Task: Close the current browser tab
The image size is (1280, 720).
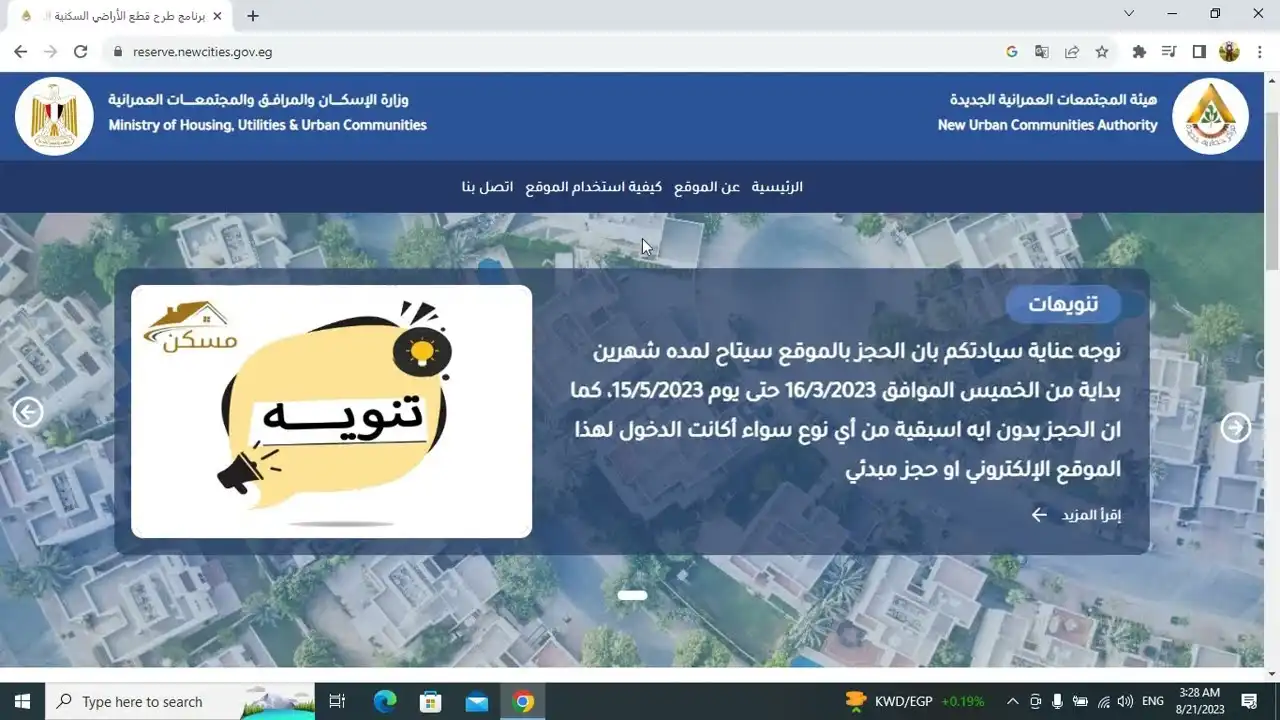Action: point(217,16)
